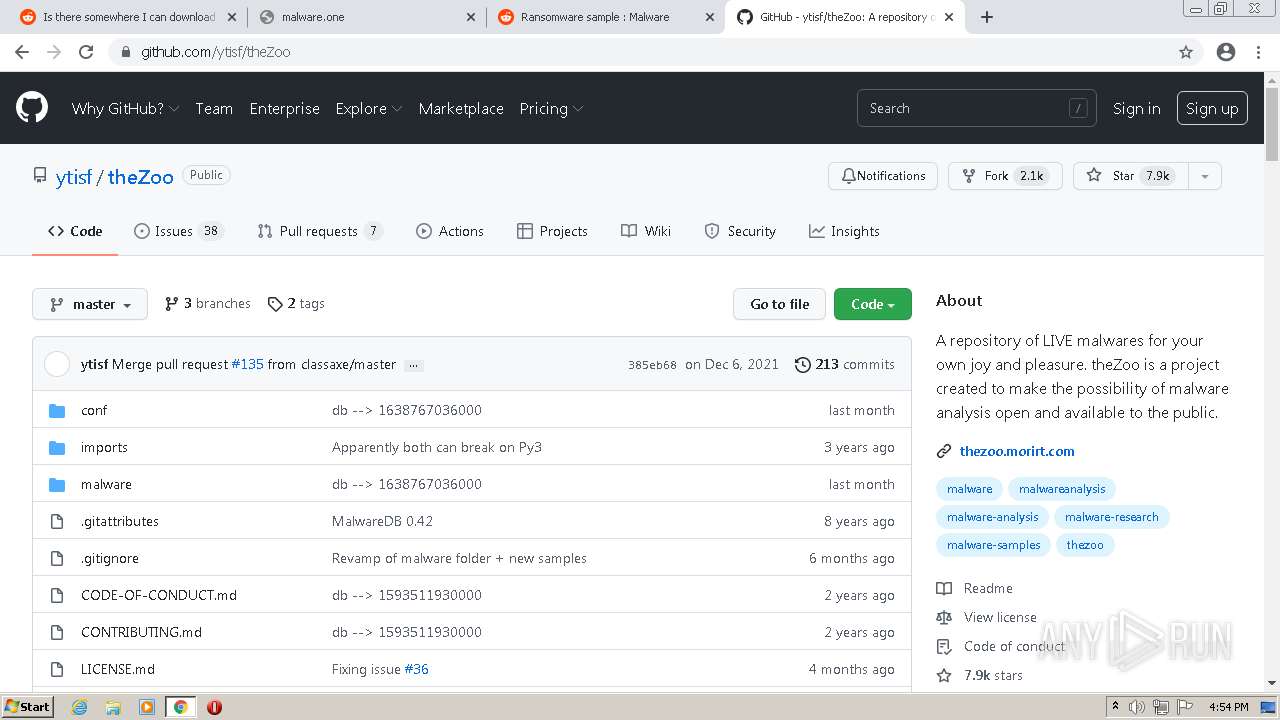Viewport: 1280px width, 720px height.
Task: Open Star list dropdown arrow
Action: 1205,176
